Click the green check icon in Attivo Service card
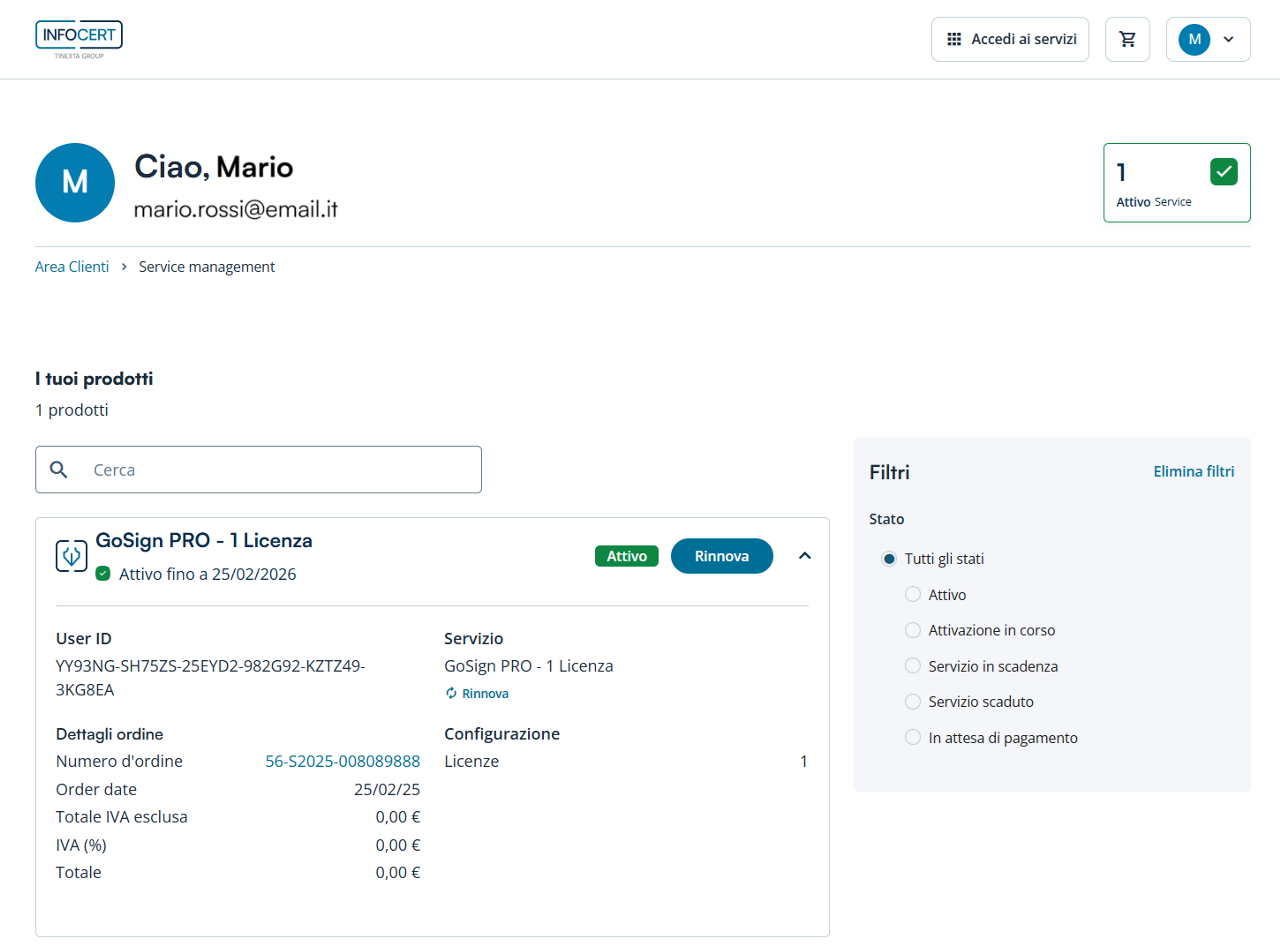The height and width of the screenshot is (946, 1280). point(1223,172)
